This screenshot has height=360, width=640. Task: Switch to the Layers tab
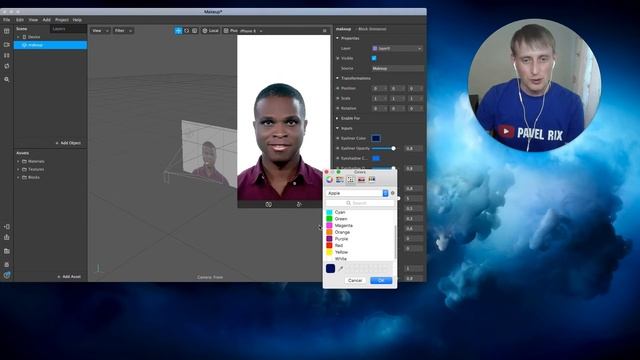click(x=59, y=29)
